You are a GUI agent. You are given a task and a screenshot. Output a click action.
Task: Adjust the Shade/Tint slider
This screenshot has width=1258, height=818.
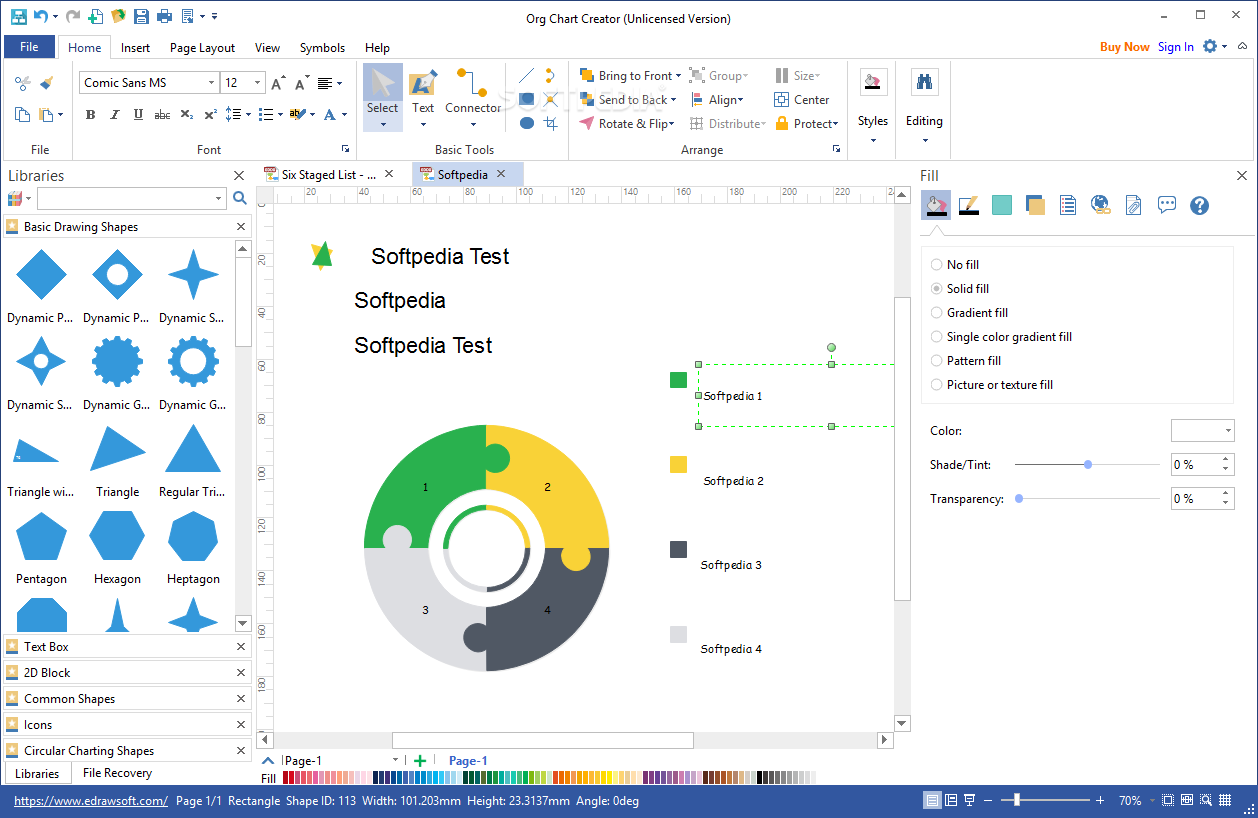coord(1088,465)
